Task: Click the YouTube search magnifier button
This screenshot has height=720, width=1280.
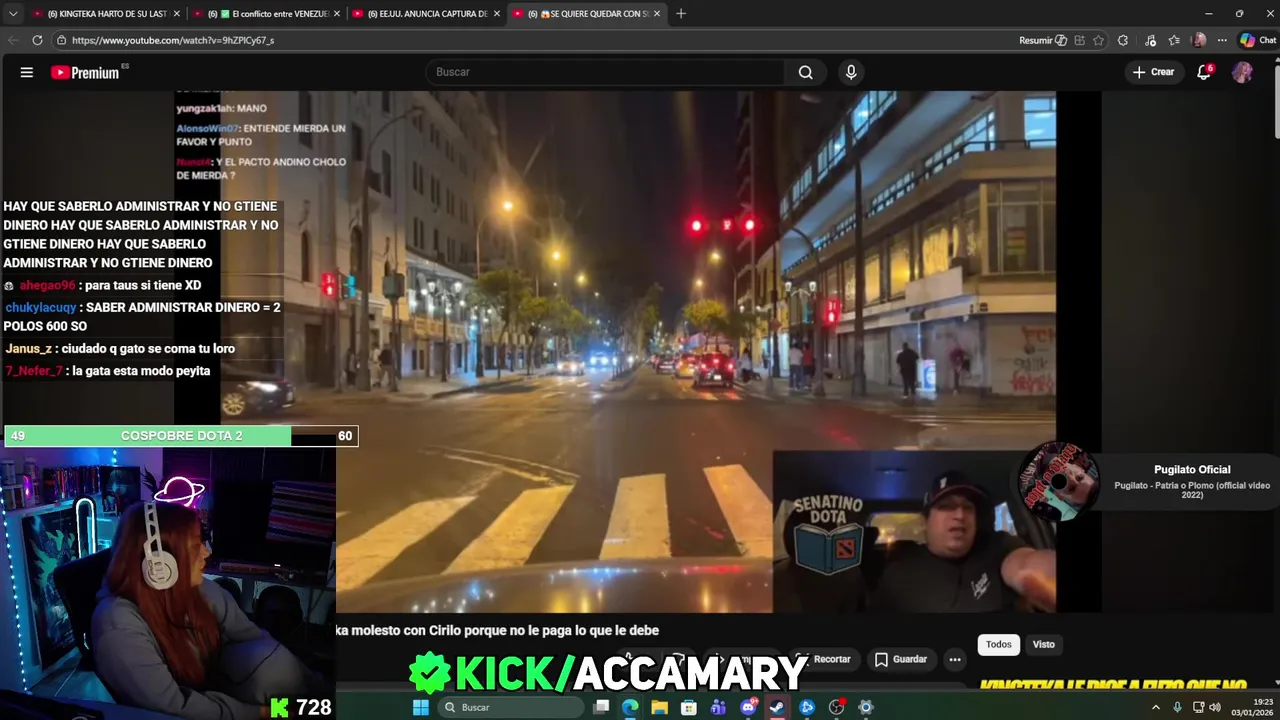Action: (805, 72)
